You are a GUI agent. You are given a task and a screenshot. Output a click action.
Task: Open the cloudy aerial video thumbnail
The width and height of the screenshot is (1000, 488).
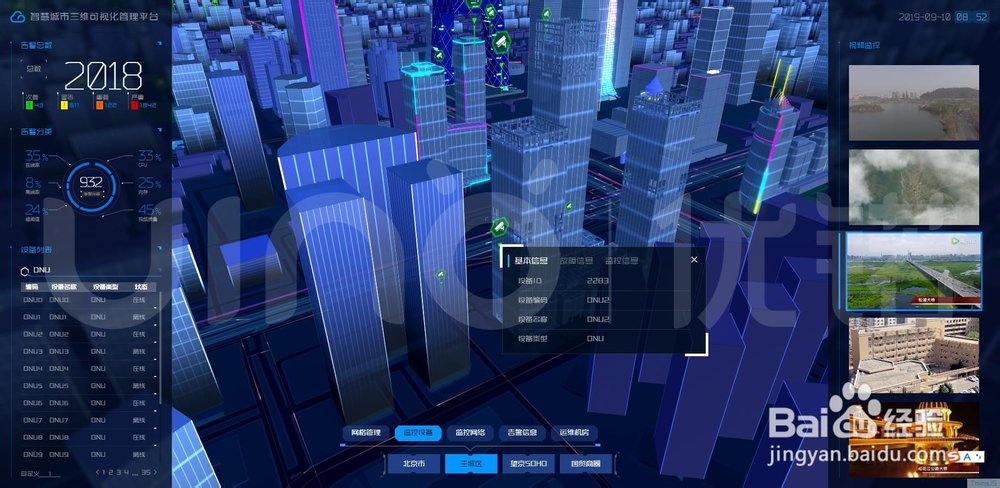913,187
